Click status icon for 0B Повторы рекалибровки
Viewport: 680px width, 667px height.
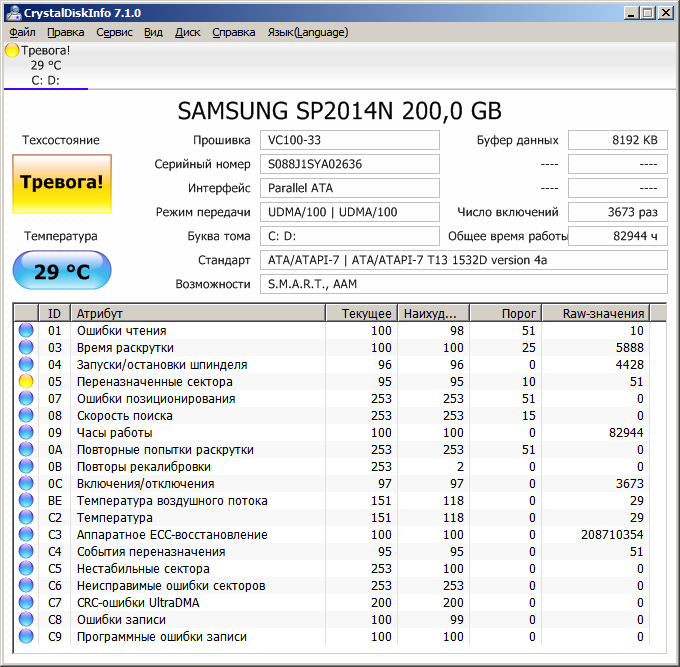tap(26, 466)
